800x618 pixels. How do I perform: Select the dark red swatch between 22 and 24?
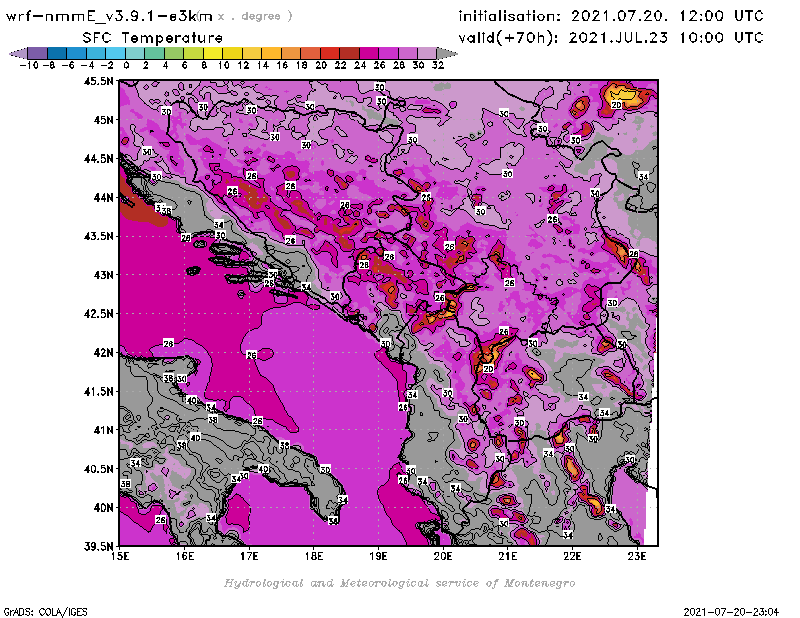pyautogui.click(x=349, y=53)
